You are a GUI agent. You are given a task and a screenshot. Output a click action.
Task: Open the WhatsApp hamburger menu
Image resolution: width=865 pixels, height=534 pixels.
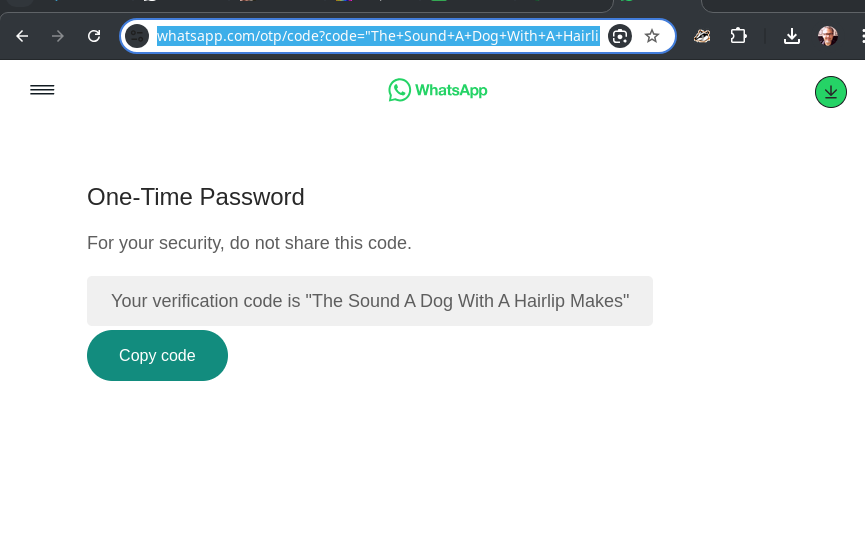tap(42, 90)
